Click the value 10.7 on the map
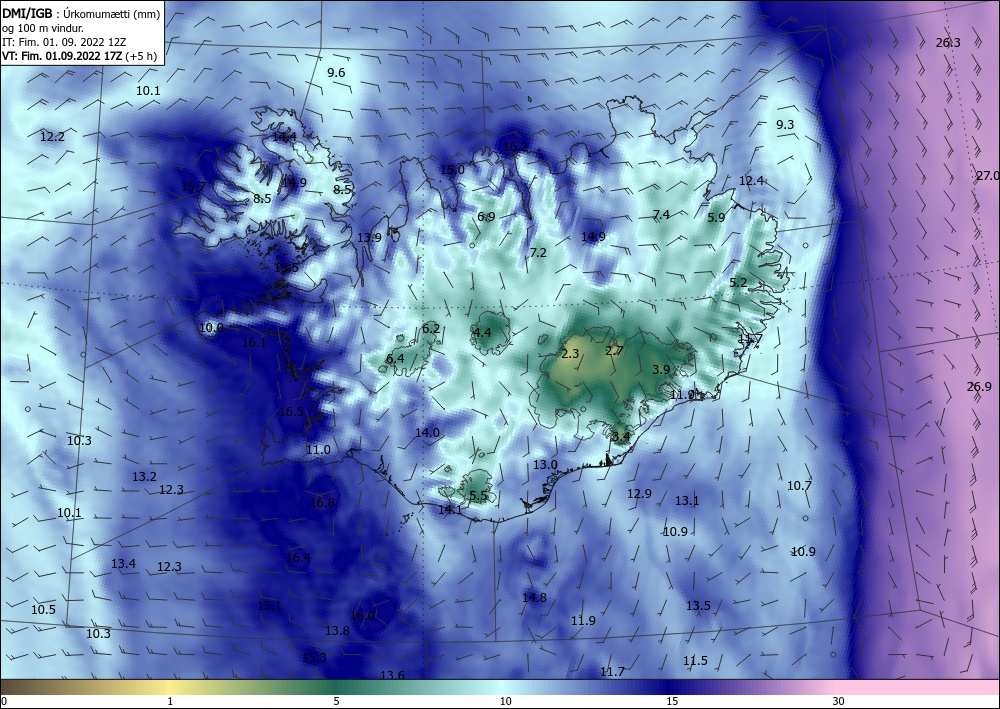The width and height of the screenshot is (1000, 709). (x=799, y=486)
